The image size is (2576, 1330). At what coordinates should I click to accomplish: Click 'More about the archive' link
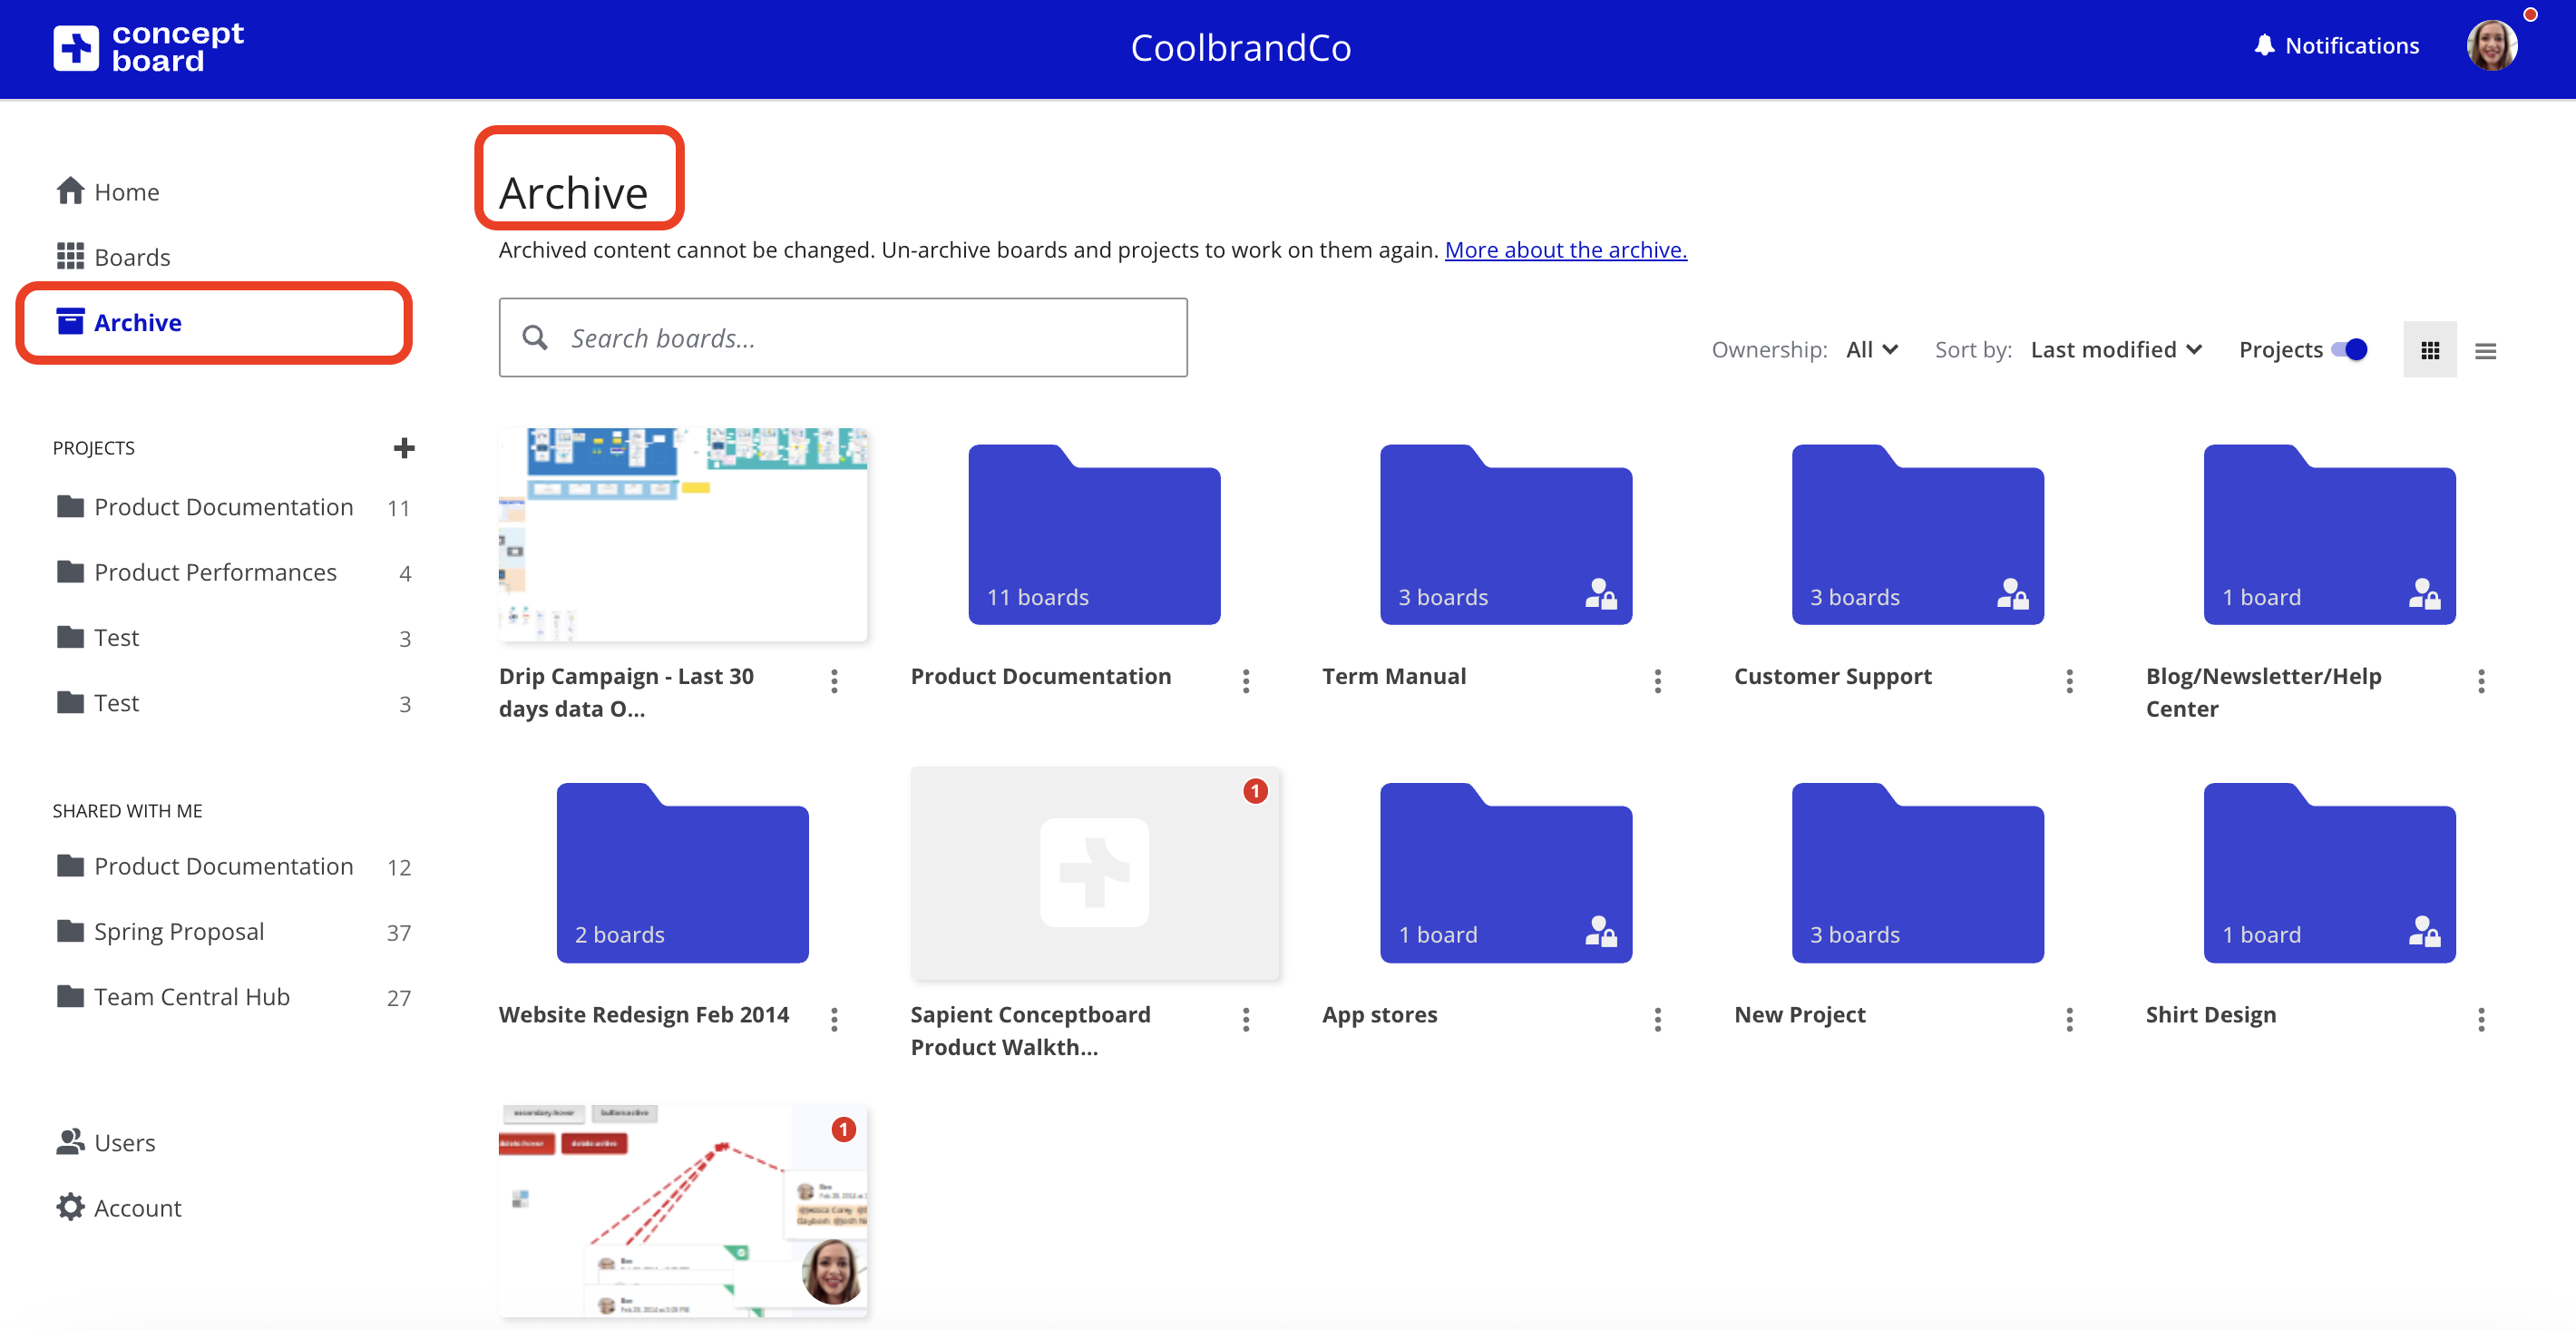point(1565,250)
